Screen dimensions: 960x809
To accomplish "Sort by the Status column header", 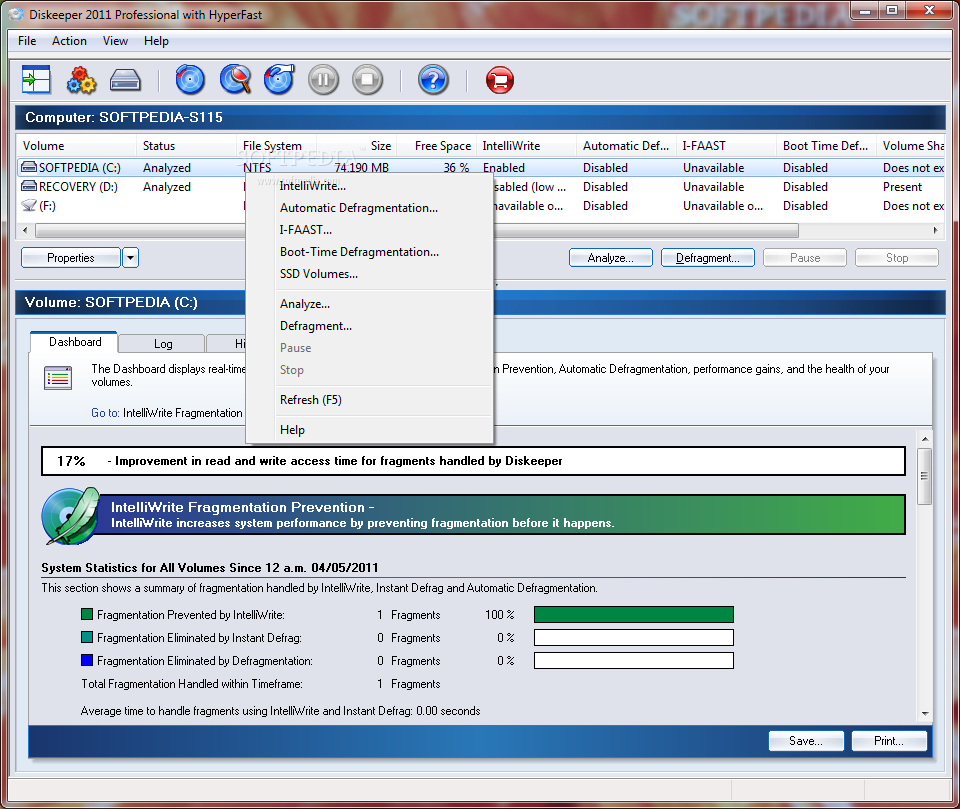I will click(x=186, y=146).
